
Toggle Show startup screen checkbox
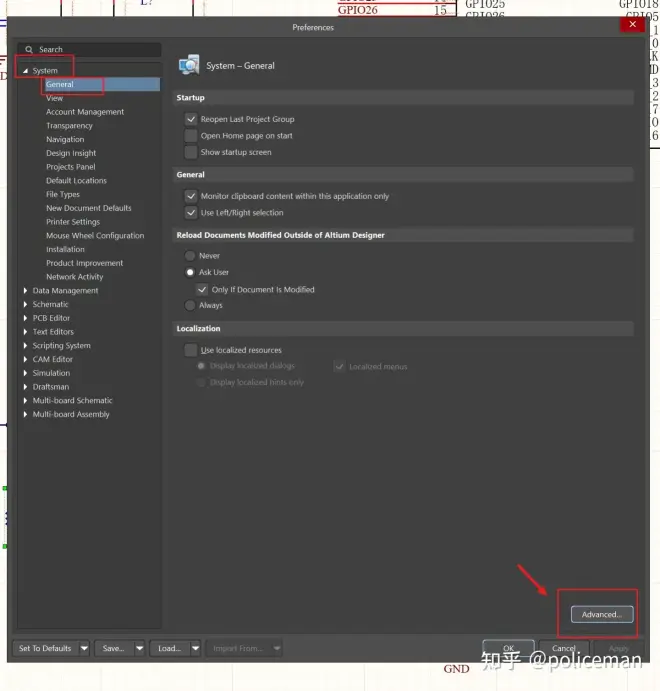(x=191, y=152)
